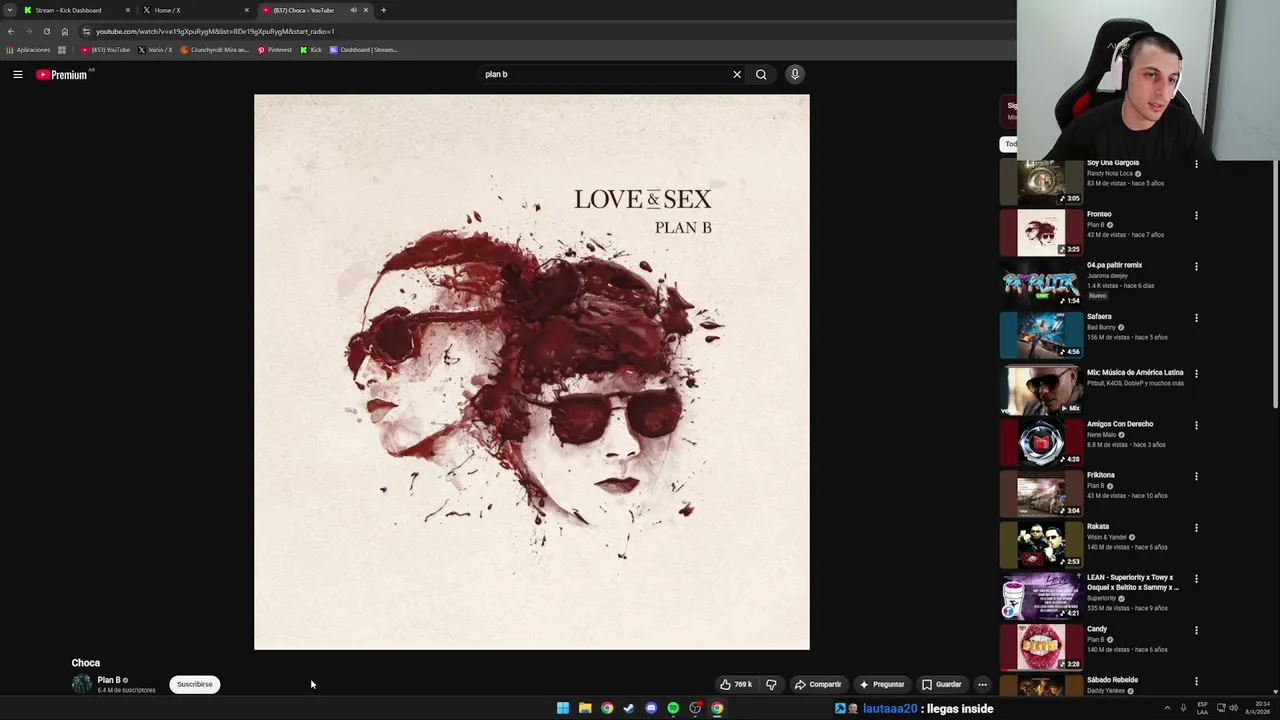Image resolution: width=1280 pixels, height=720 pixels.
Task: Open the Dashboard | Stream bookmark
Action: pyautogui.click(x=364, y=50)
